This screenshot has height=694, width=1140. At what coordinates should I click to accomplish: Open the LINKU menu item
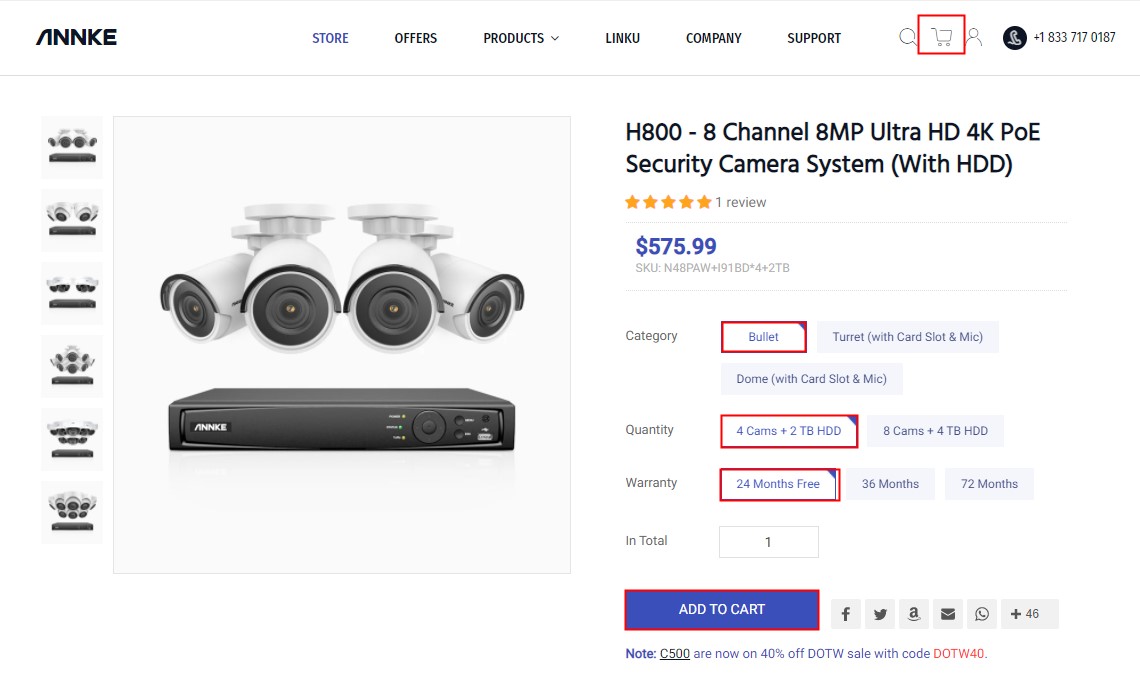click(622, 39)
